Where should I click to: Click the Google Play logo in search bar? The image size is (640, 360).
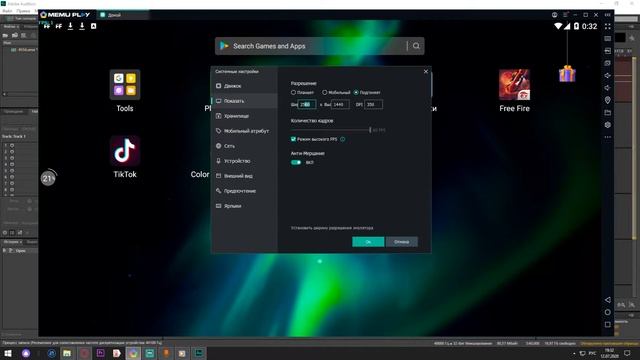coord(224,46)
